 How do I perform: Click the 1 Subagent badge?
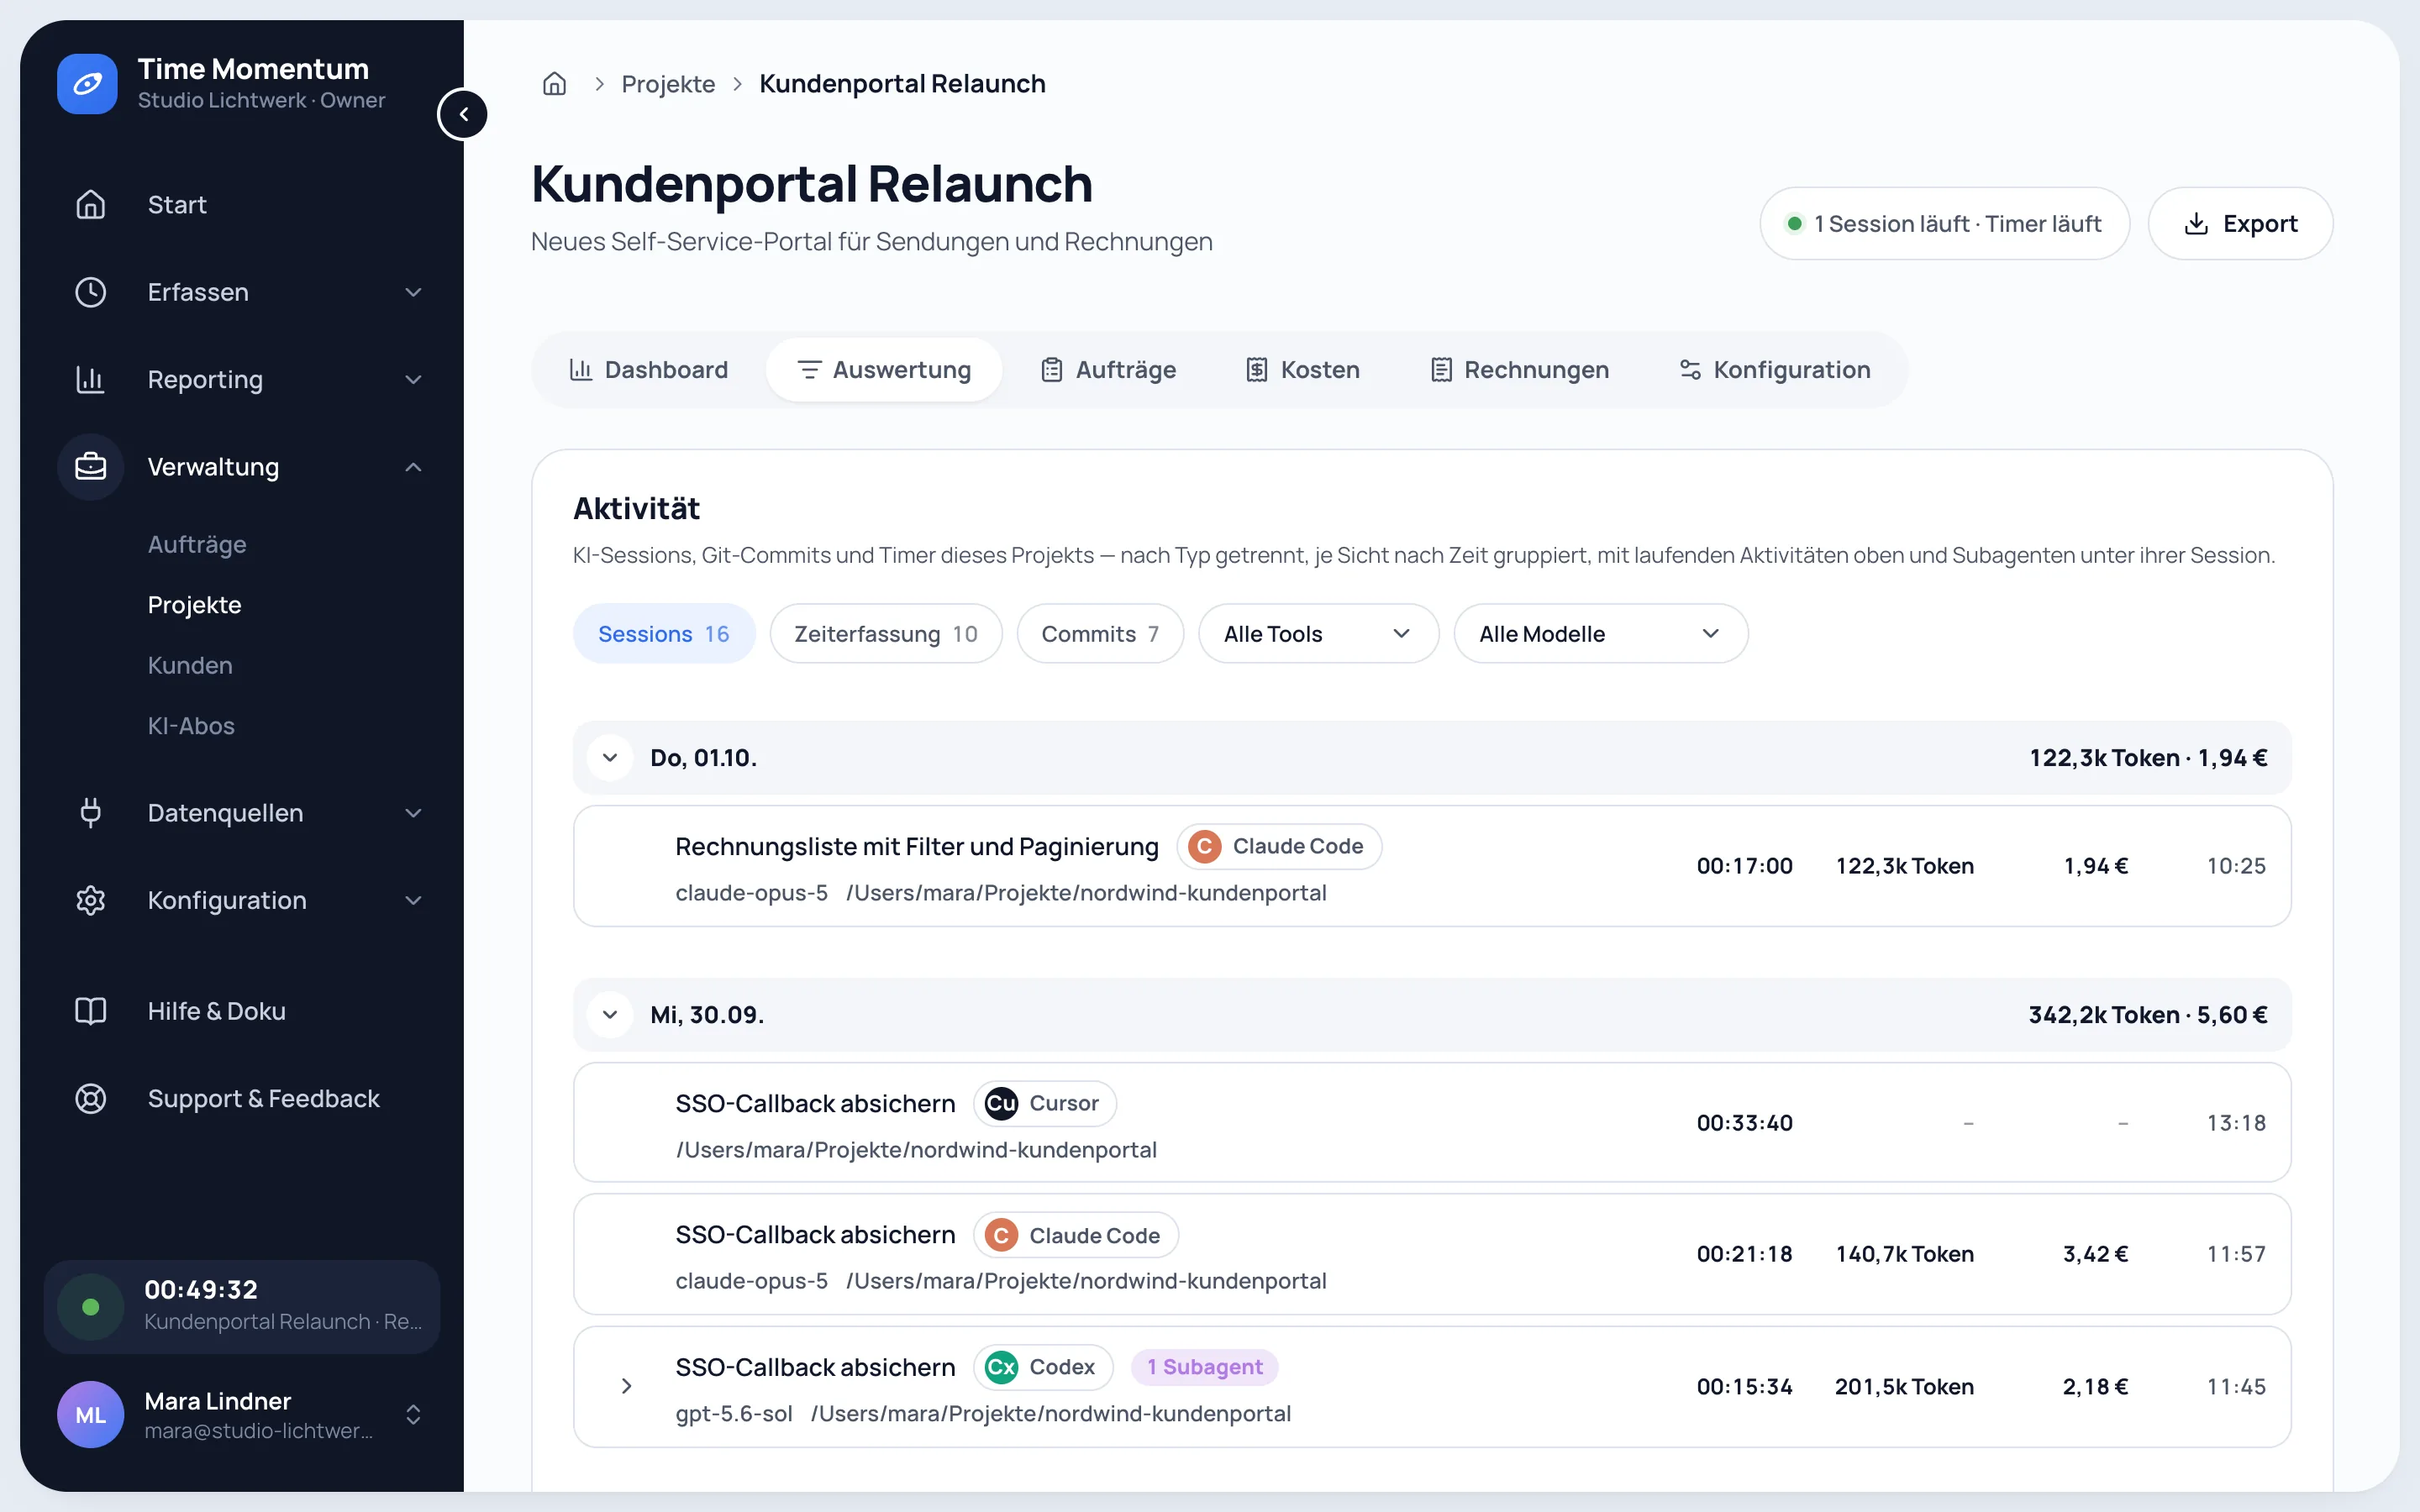tap(1204, 1367)
